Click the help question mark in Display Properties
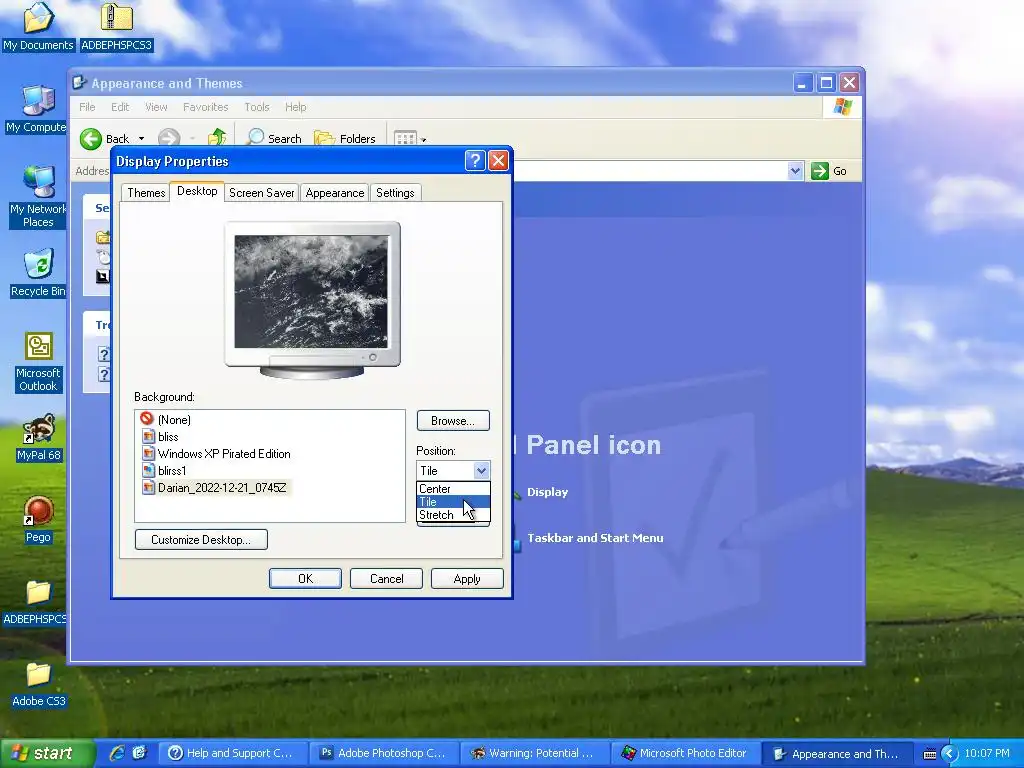Screen dimensions: 1024x768 475,161
